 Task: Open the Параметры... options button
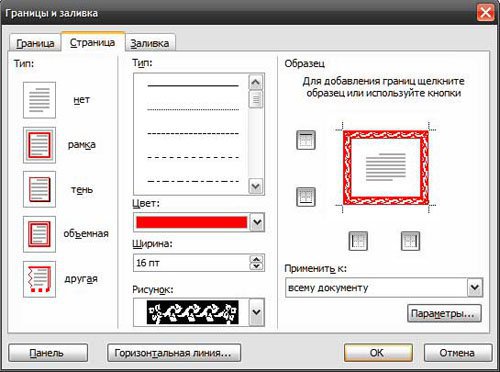point(444,313)
